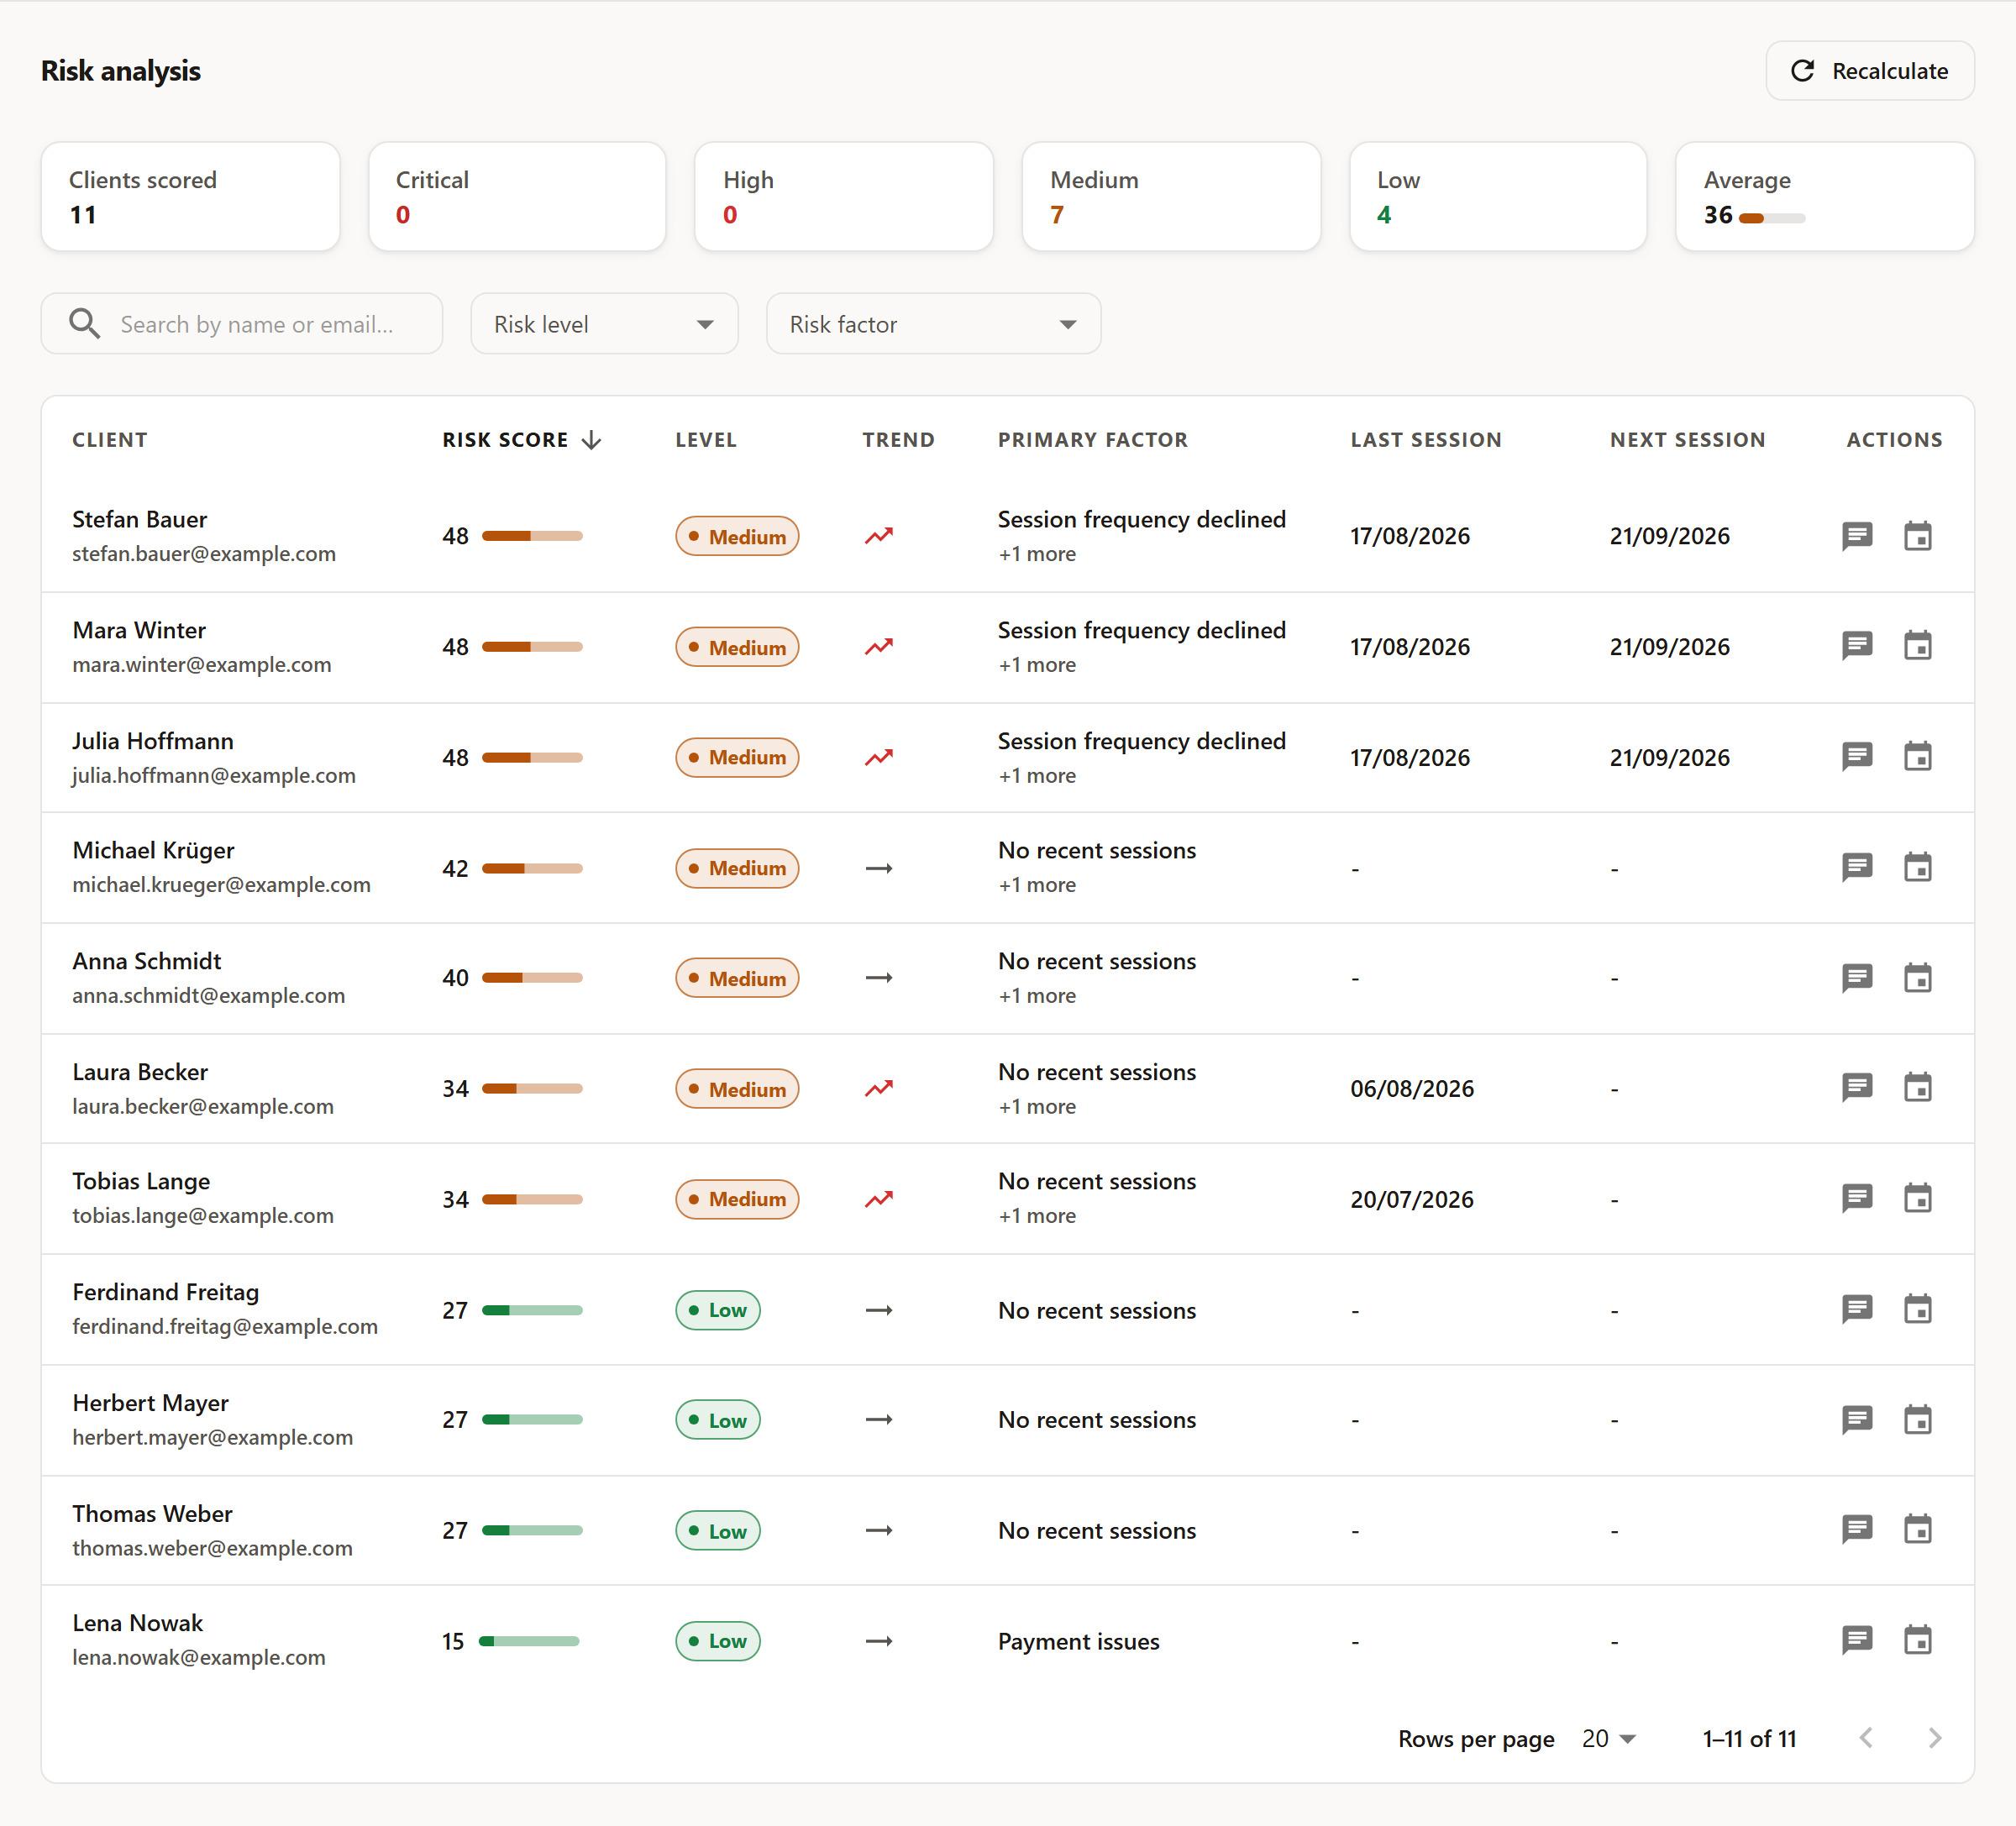Viewport: 2016px width, 1826px height.
Task: Open message icon for Stefan Bauer
Action: coord(1857,536)
